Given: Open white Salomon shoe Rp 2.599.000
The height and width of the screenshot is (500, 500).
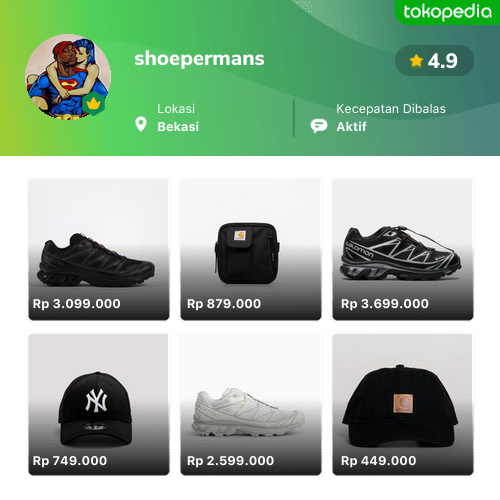Looking at the screenshot, I should (x=251, y=404).
